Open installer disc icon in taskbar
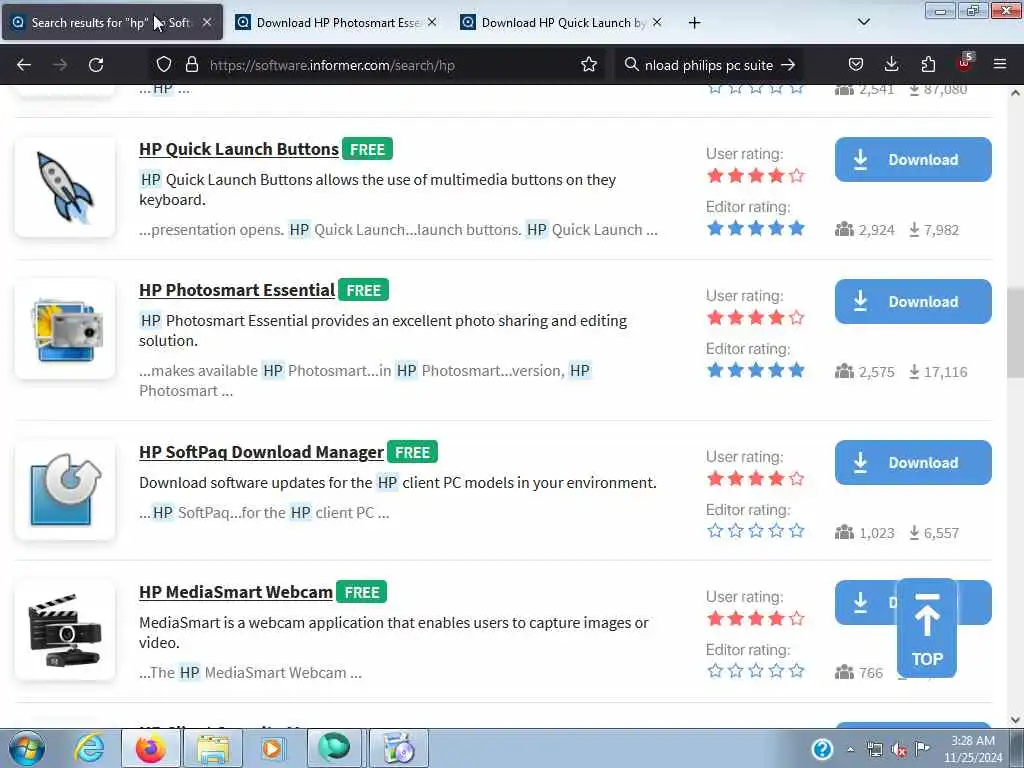Screen dimensions: 1024x768 [x=398, y=748]
